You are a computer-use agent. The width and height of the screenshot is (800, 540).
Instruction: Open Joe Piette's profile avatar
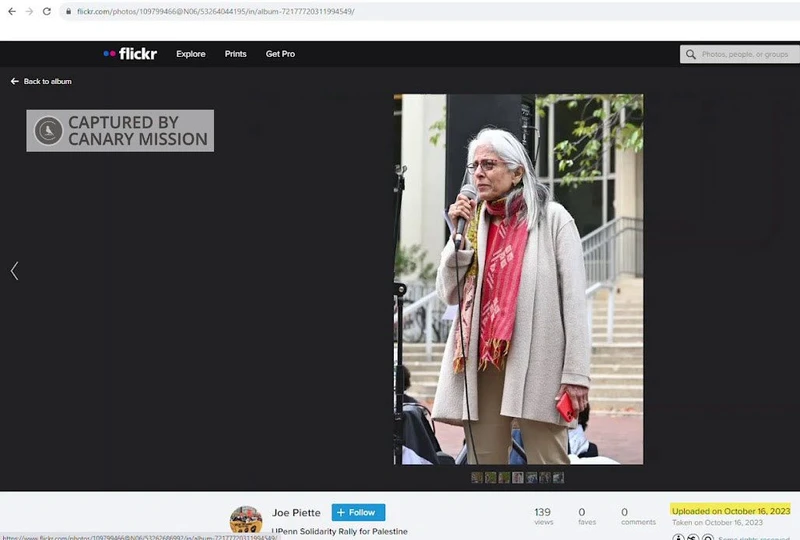click(x=246, y=520)
